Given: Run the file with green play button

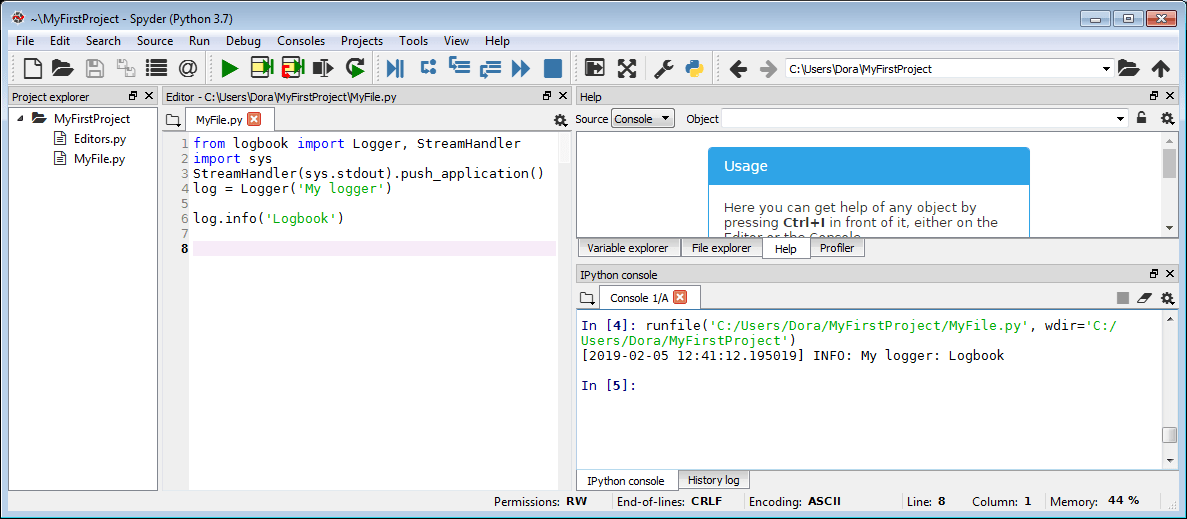Looking at the screenshot, I should (x=230, y=68).
